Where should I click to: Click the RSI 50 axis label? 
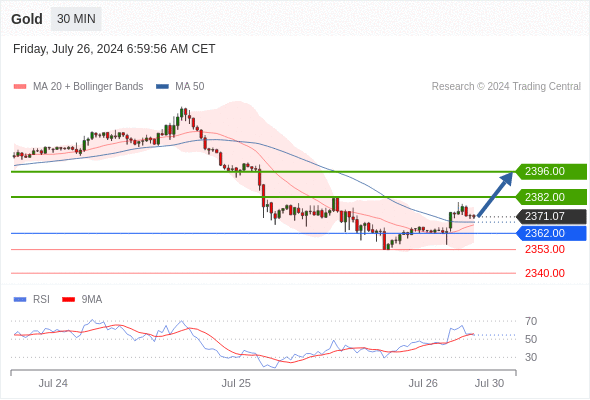pyautogui.click(x=531, y=339)
